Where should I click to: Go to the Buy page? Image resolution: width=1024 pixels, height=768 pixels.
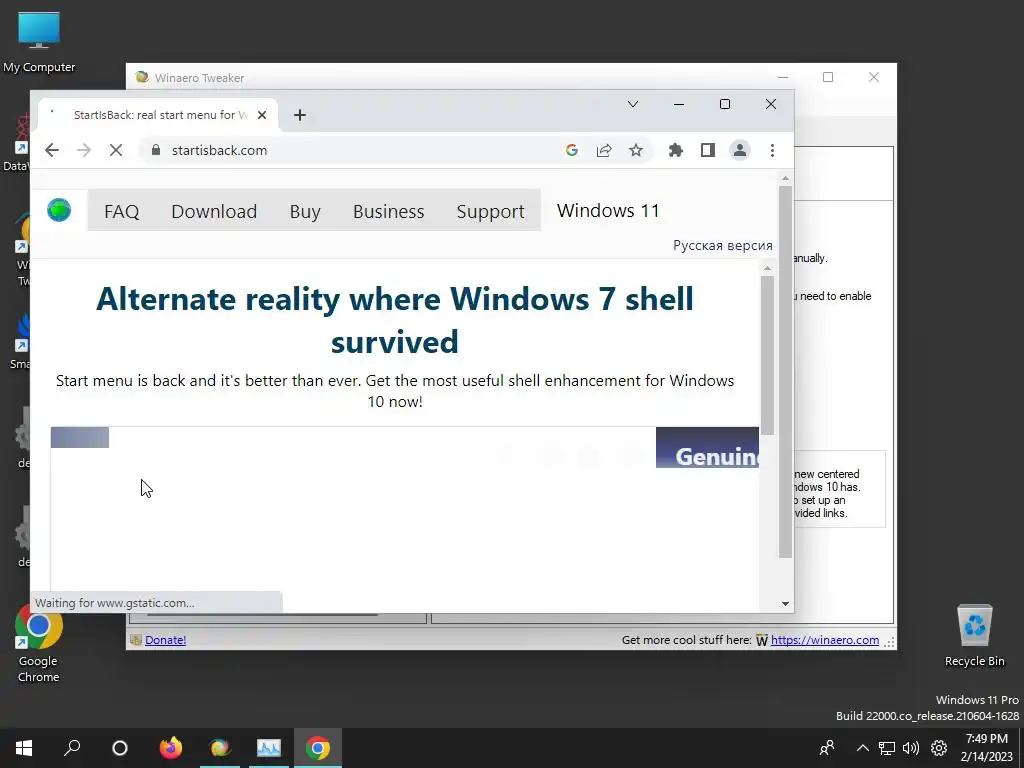tap(305, 212)
